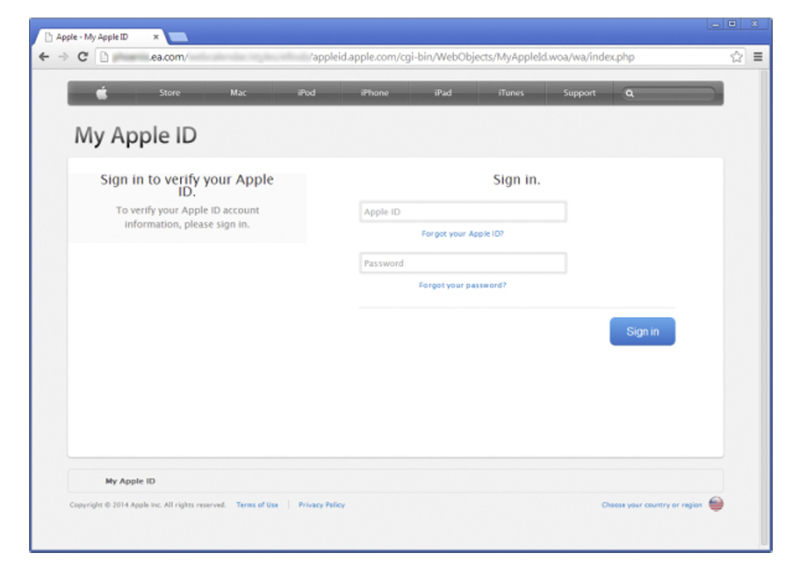Click the Password input field
The image size is (800, 575).
tap(463, 263)
